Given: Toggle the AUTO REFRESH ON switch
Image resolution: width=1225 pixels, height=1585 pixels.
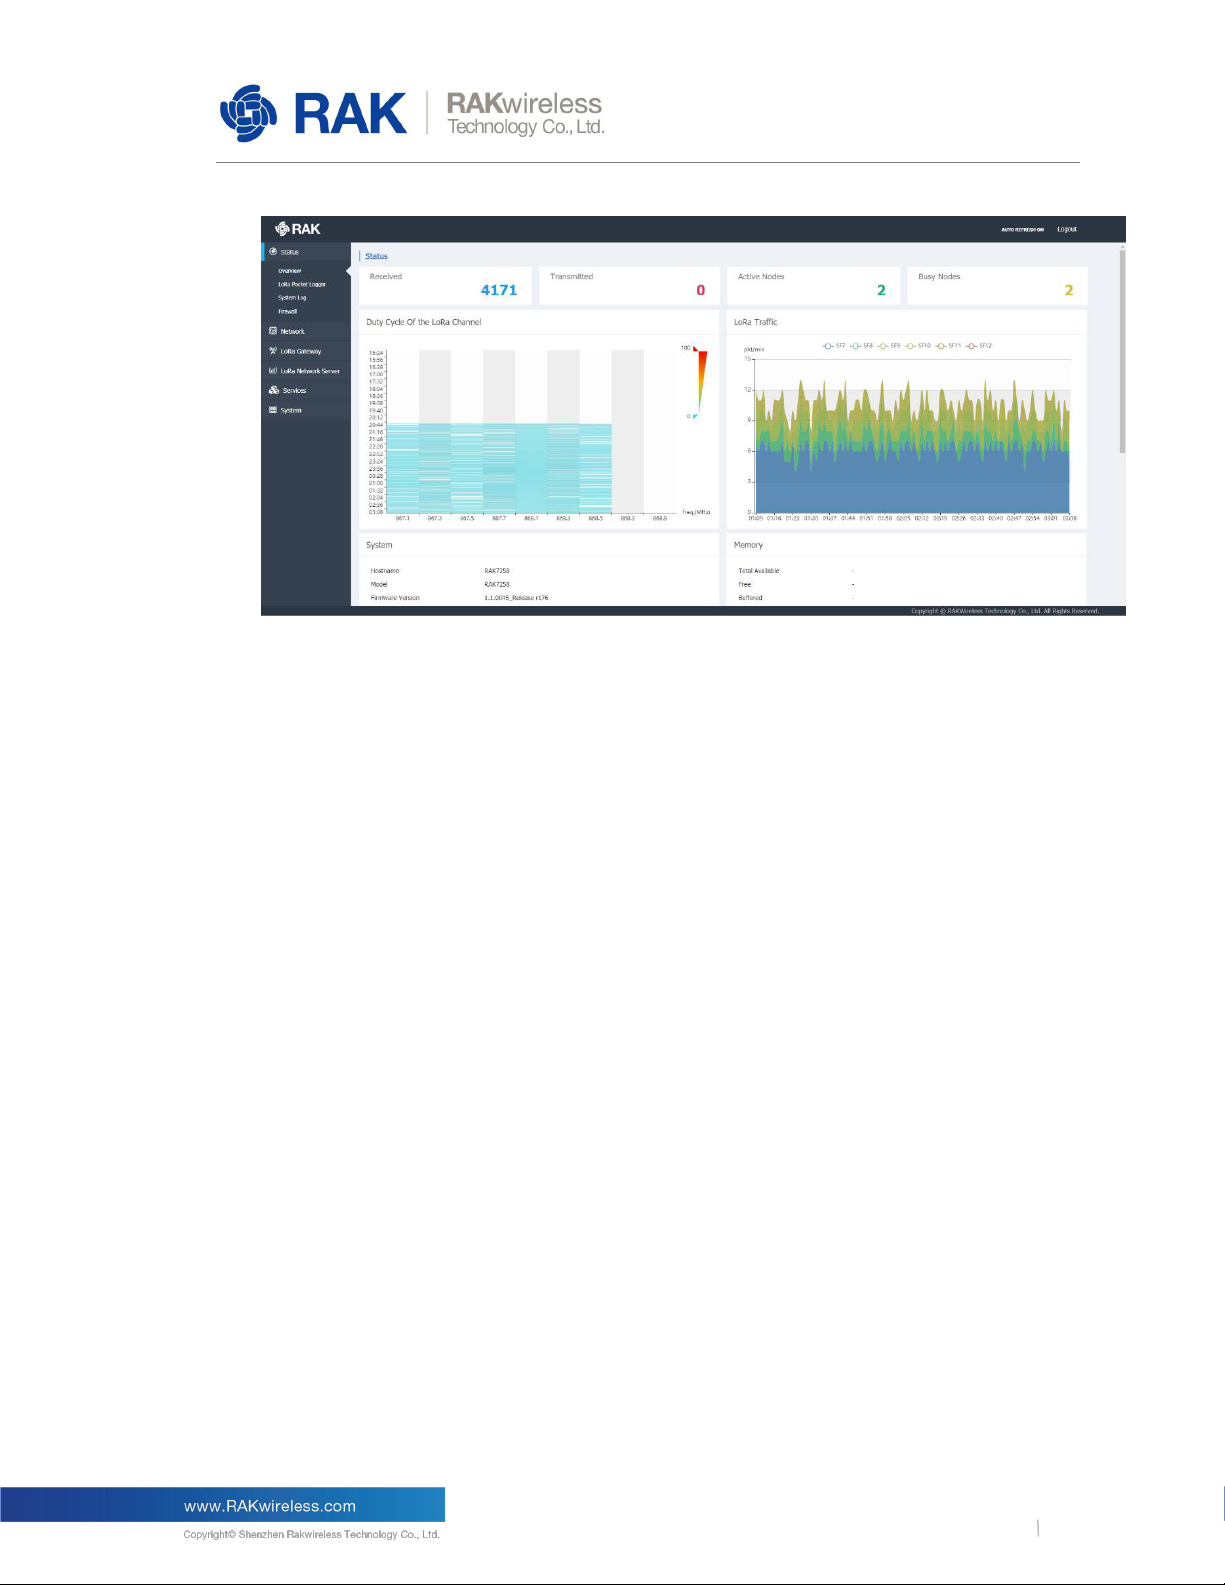Looking at the screenshot, I should click(1022, 230).
